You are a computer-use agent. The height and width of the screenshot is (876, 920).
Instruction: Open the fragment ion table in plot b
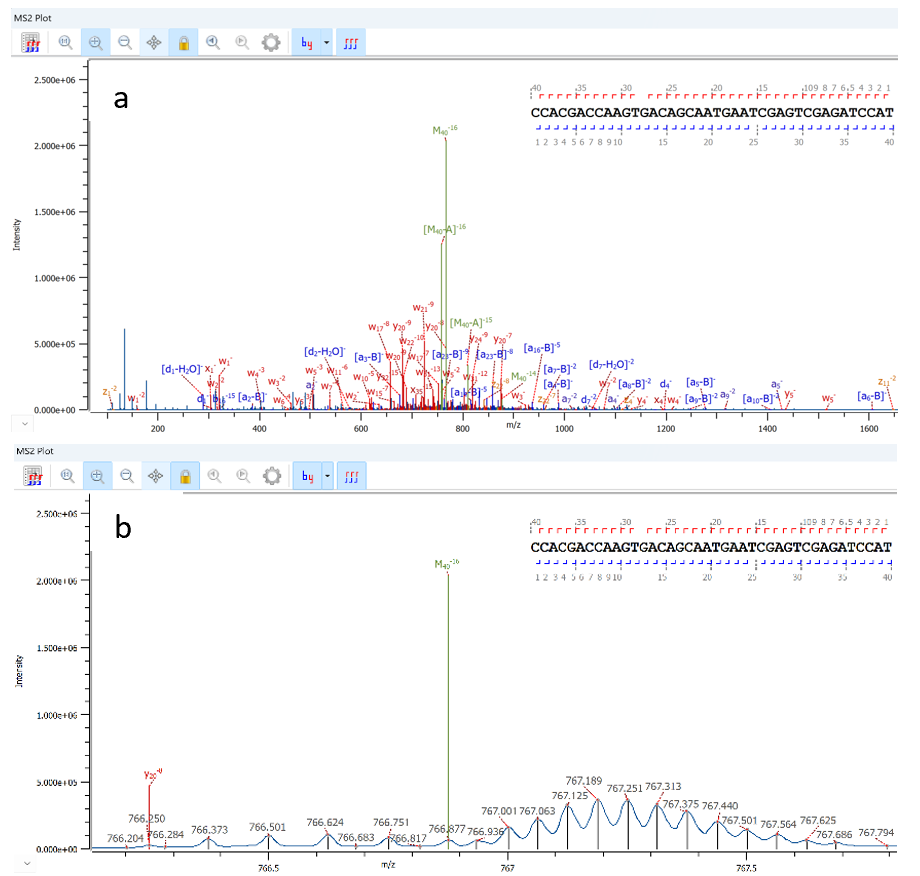[x=33, y=476]
